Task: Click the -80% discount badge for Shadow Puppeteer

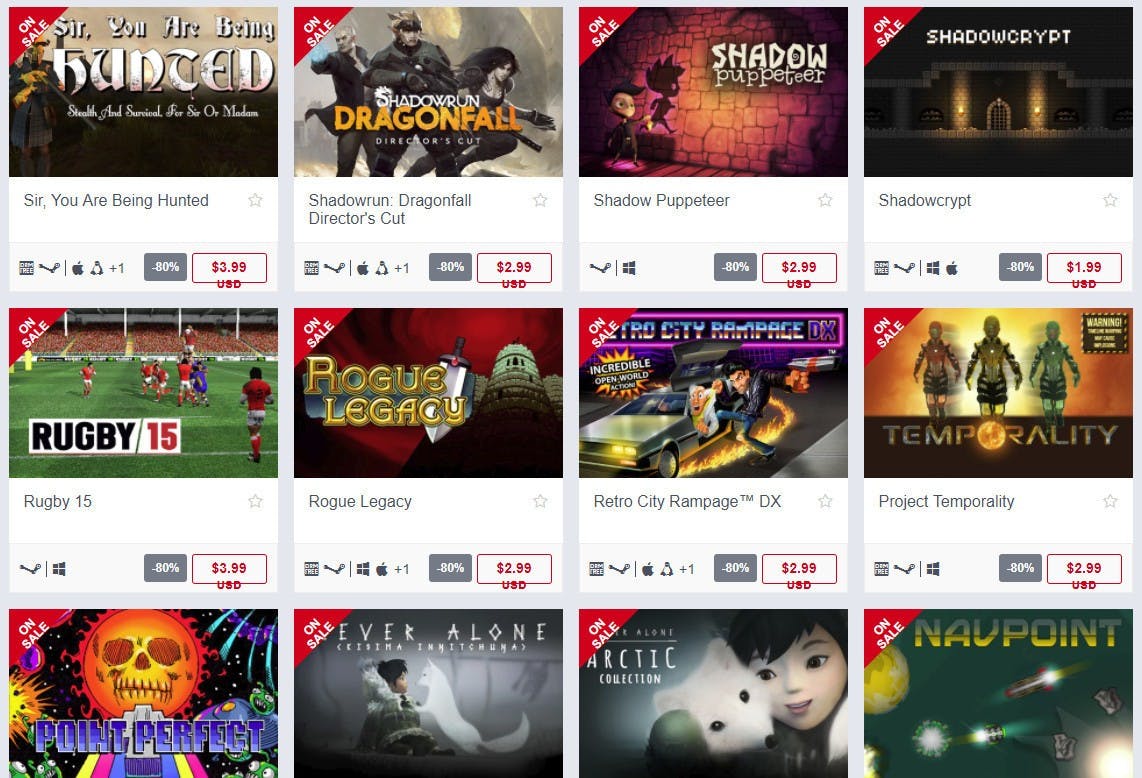Action: coord(735,267)
